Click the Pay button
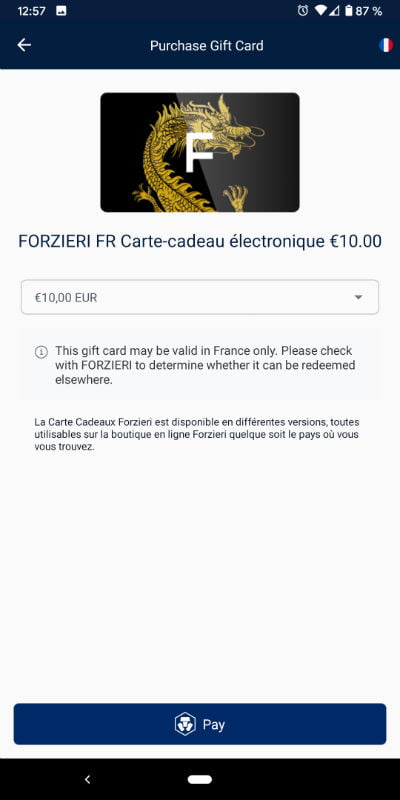The image size is (400, 800). tap(200, 724)
